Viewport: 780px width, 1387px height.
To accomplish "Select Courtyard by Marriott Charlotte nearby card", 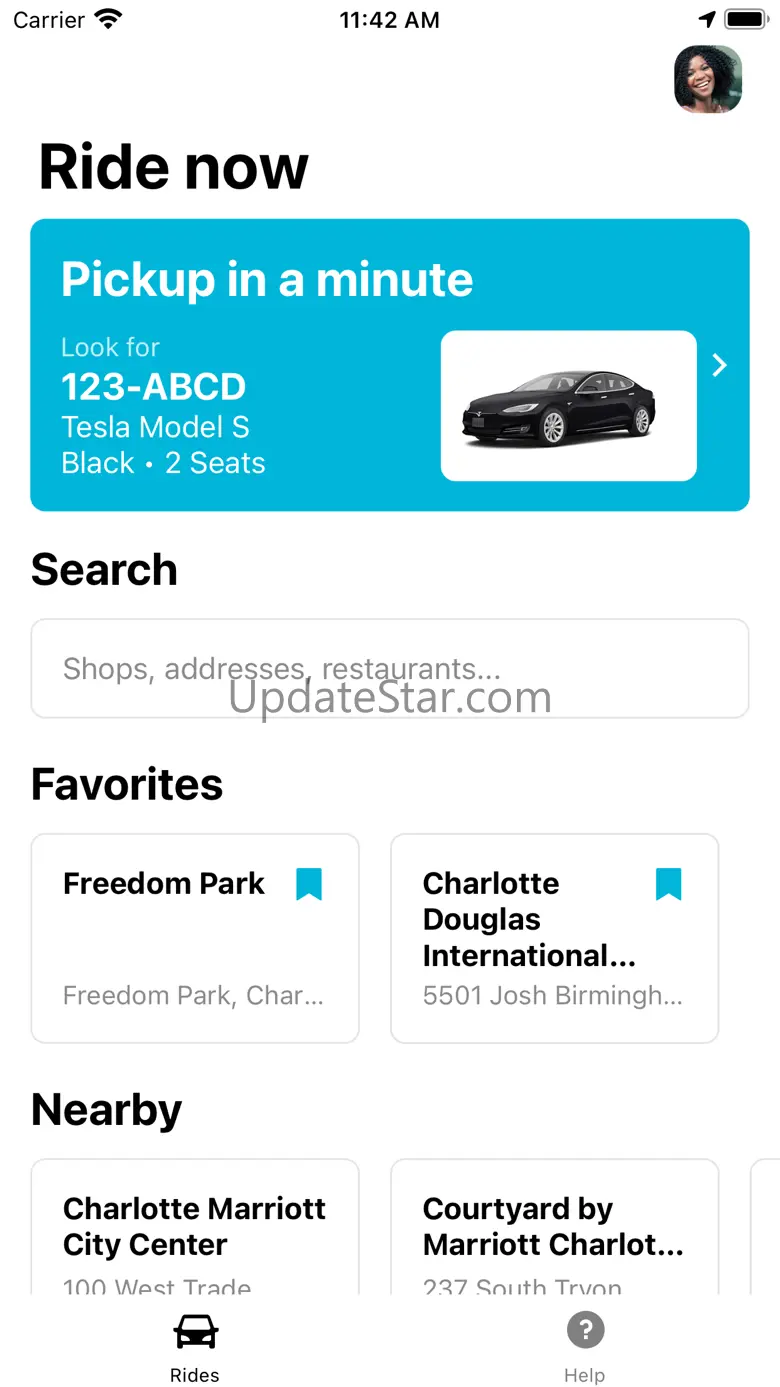I will click(x=554, y=1228).
